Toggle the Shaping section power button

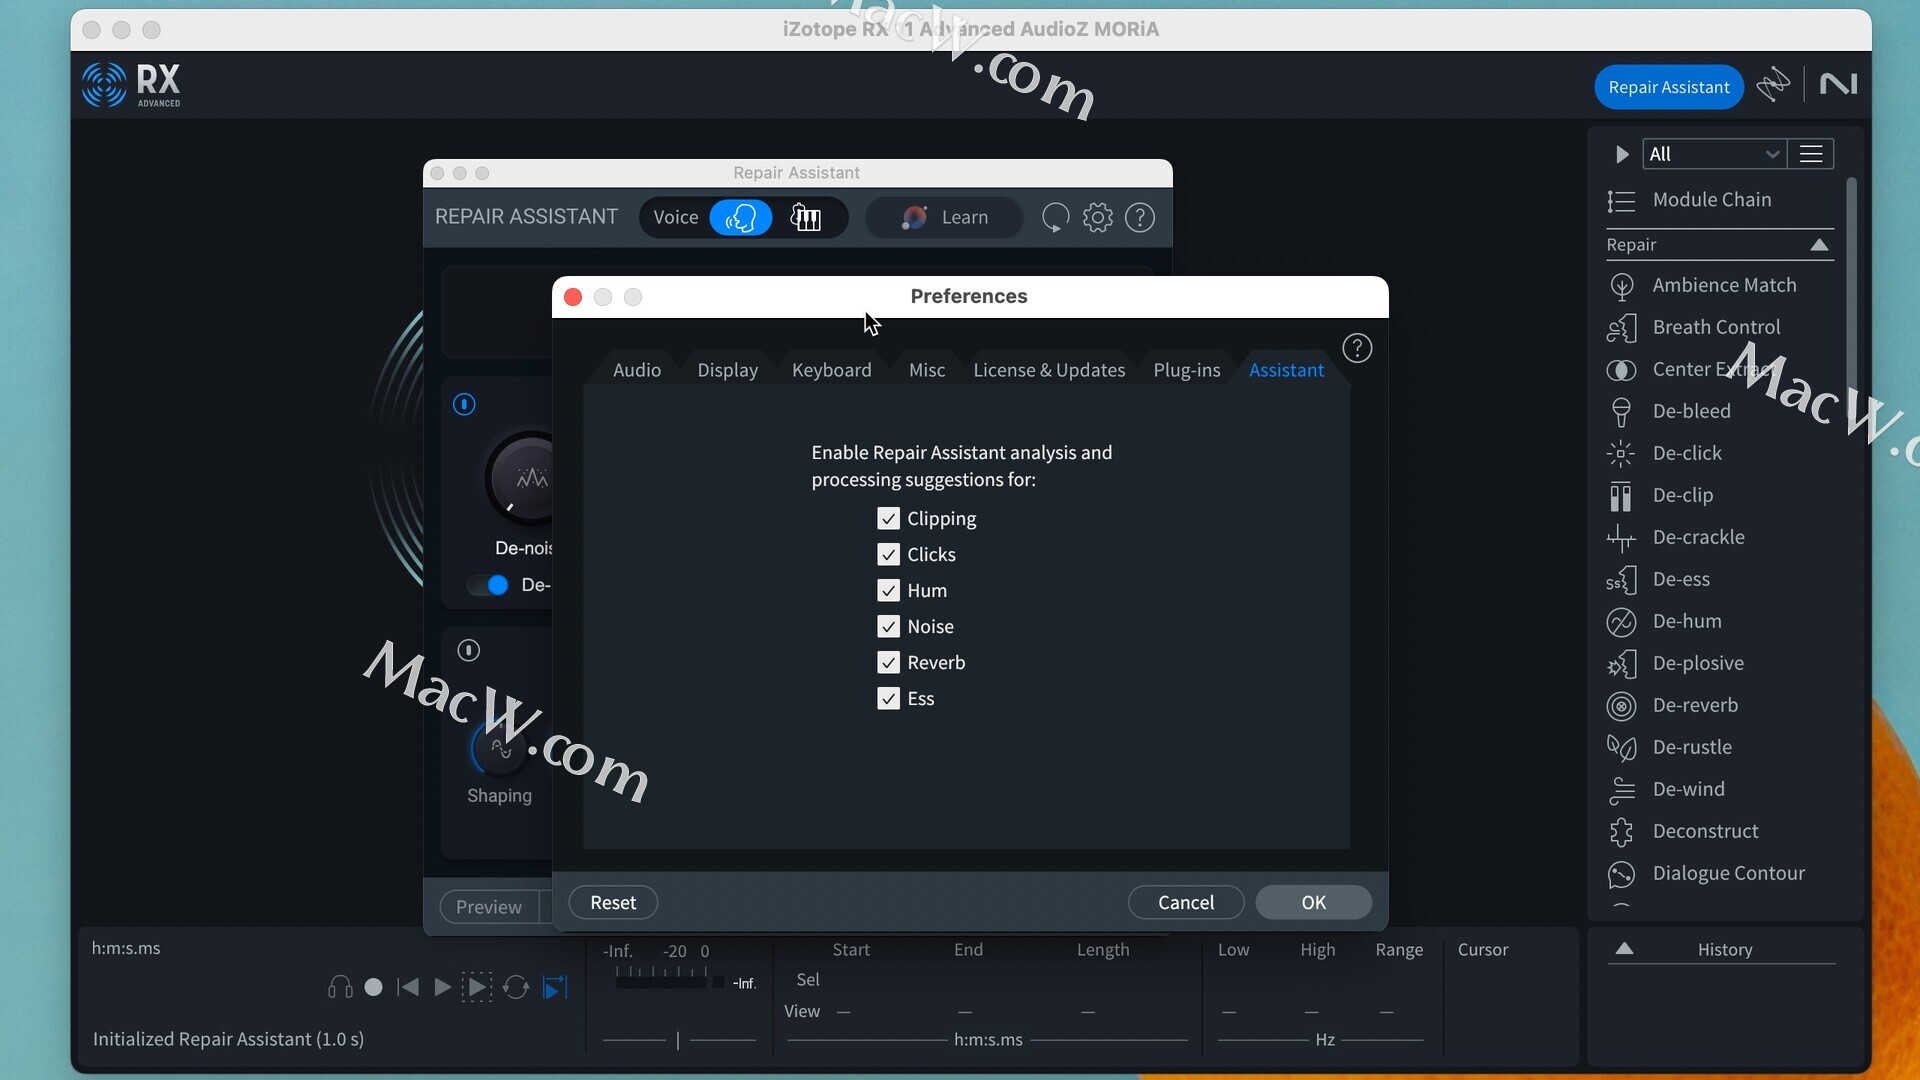pyautogui.click(x=469, y=651)
